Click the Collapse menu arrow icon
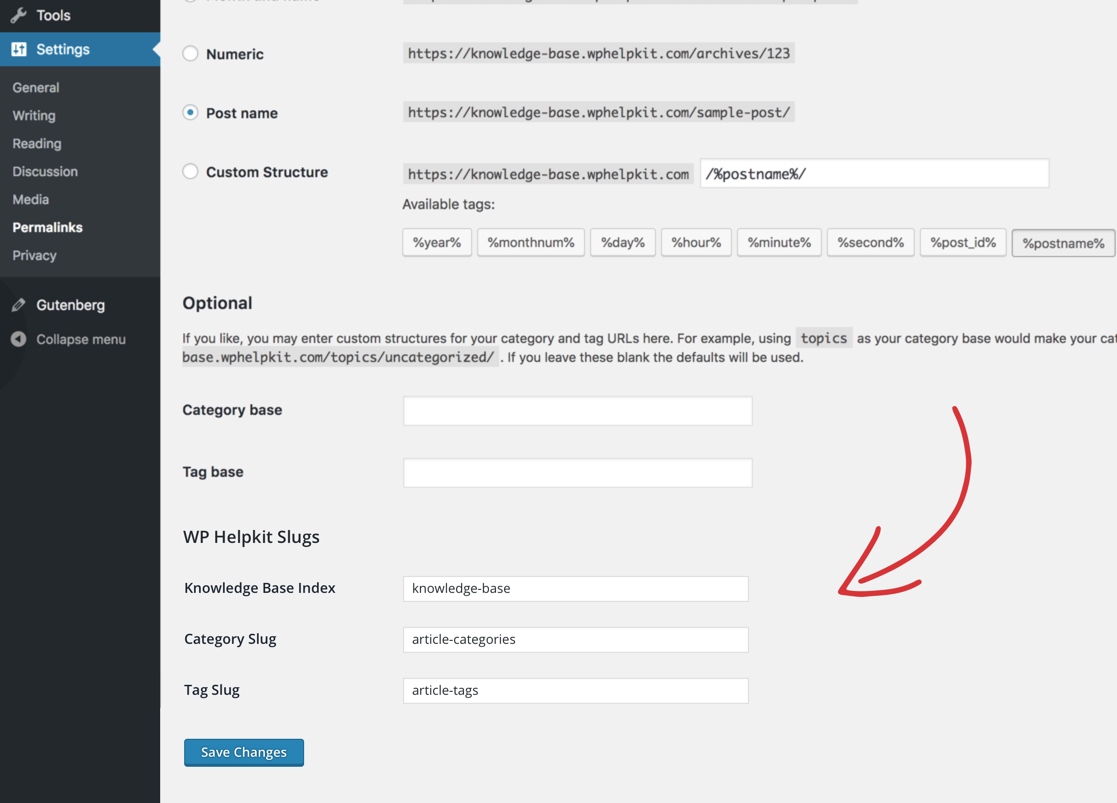The width and height of the screenshot is (1117, 803). [x=19, y=339]
